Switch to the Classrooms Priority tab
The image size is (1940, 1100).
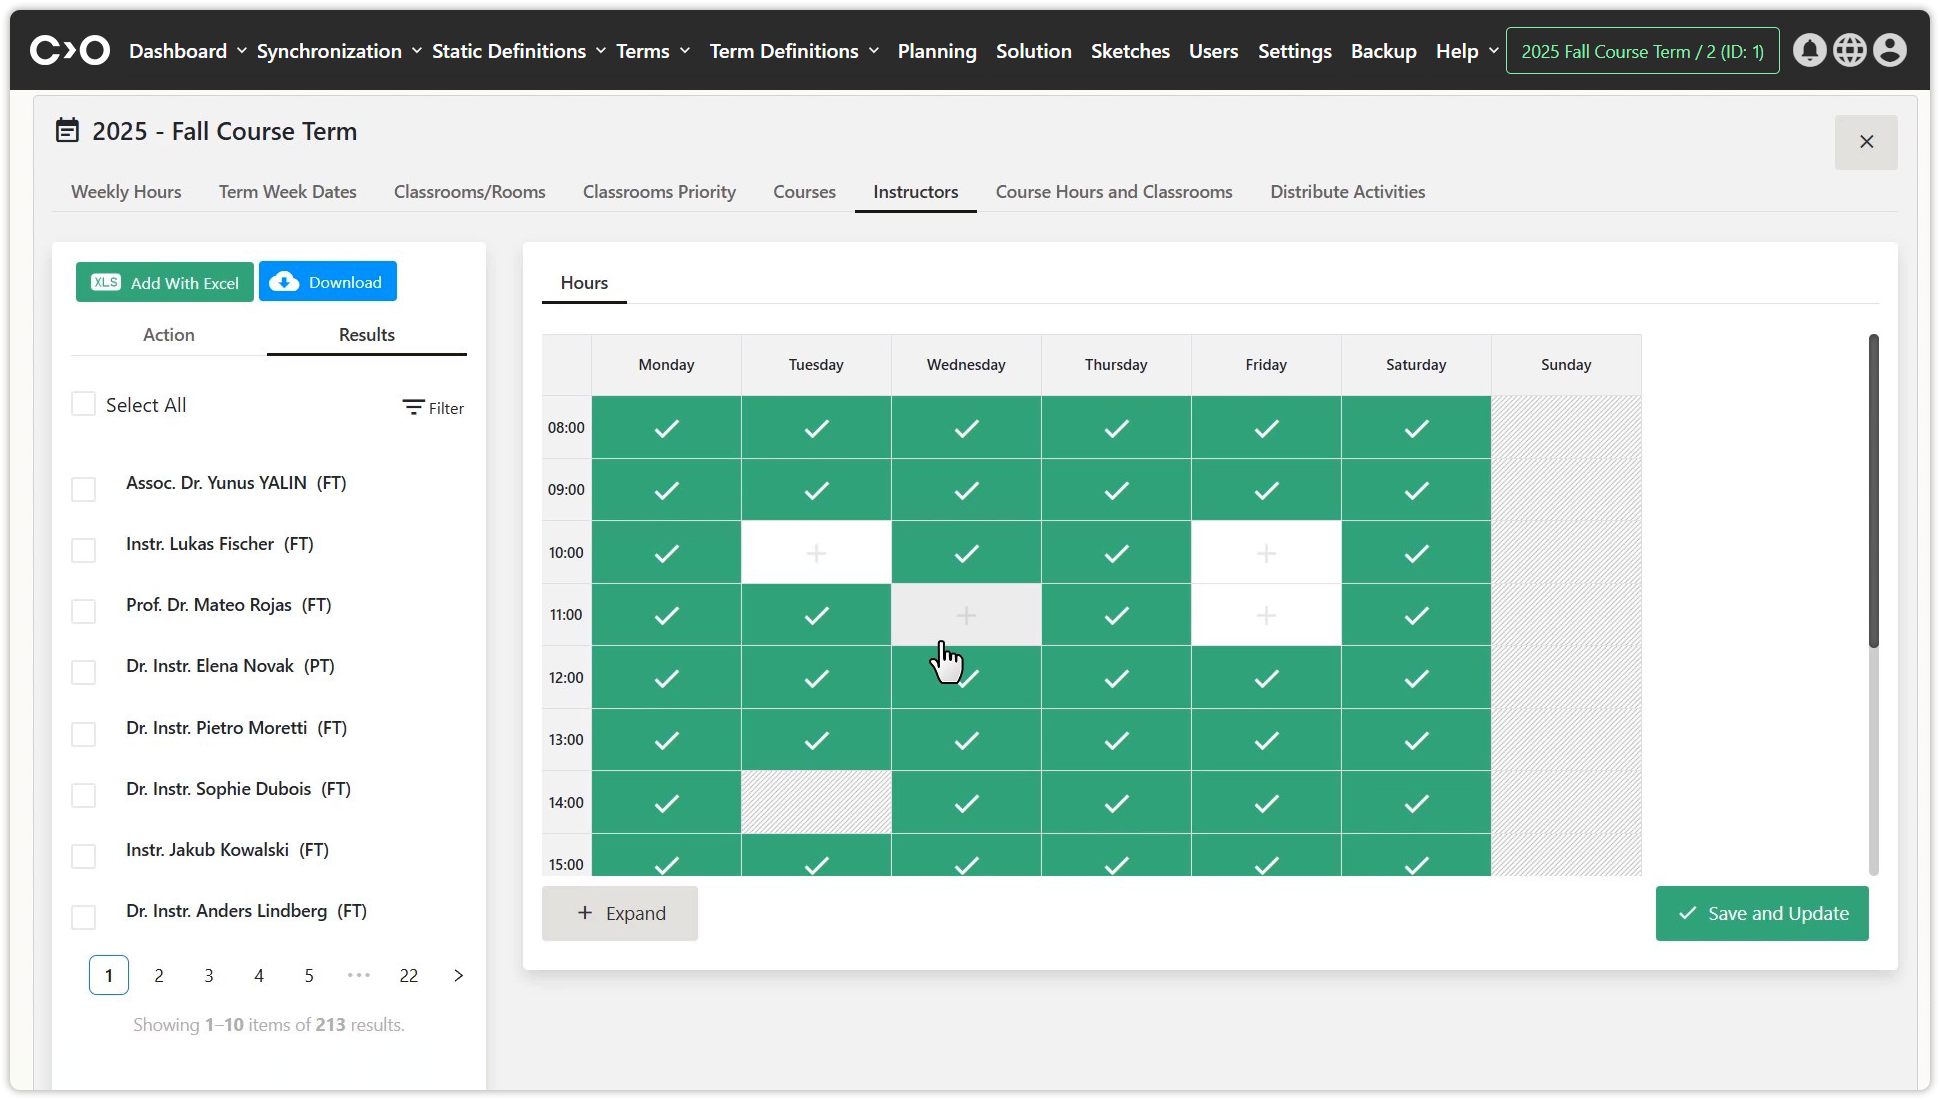tap(659, 192)
